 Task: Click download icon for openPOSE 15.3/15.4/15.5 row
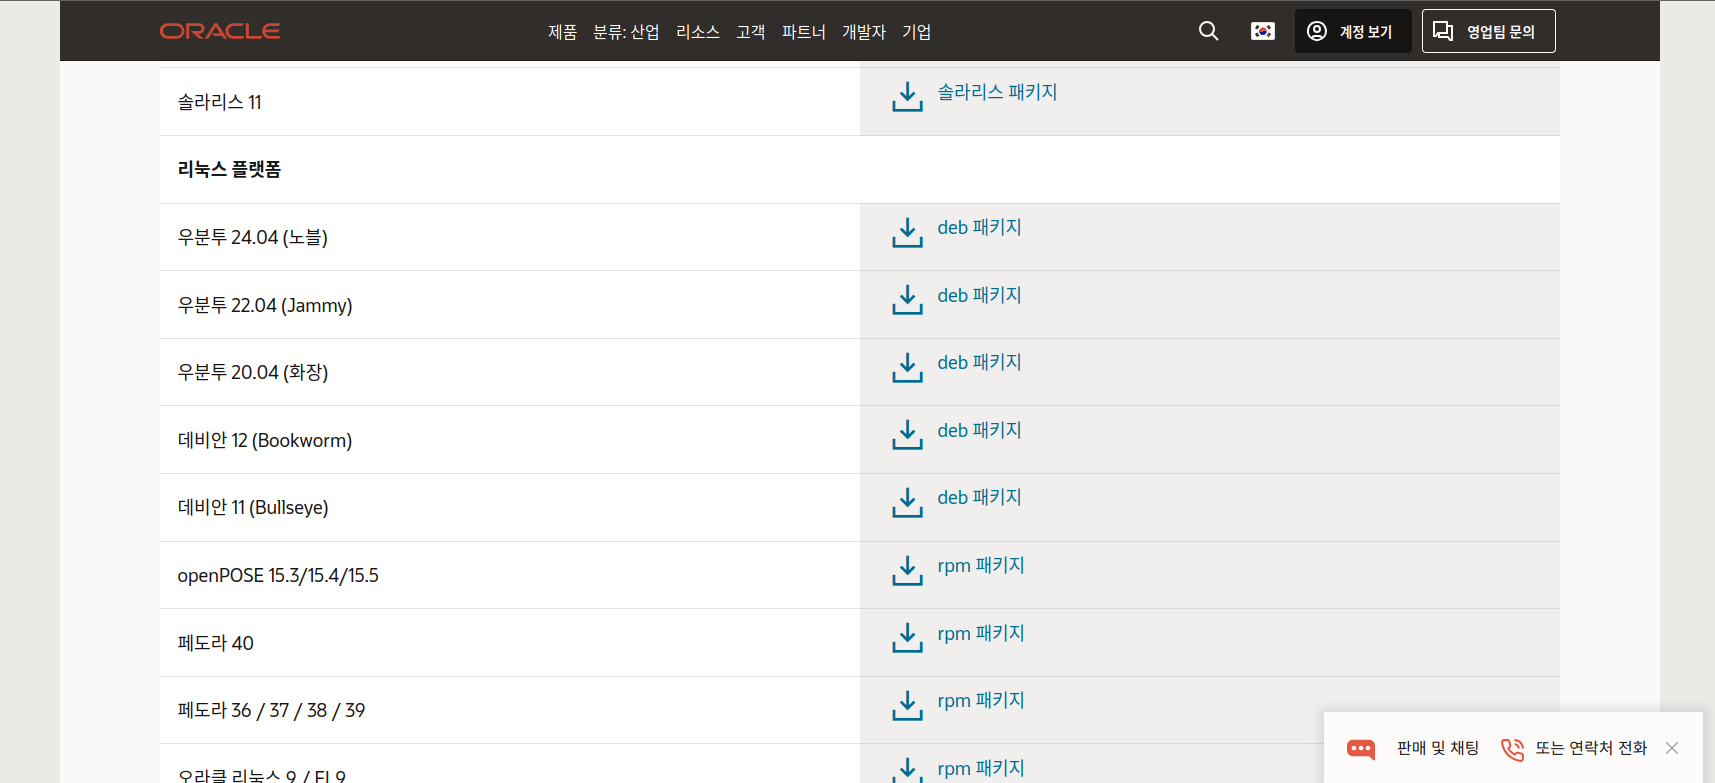point(907,571)
